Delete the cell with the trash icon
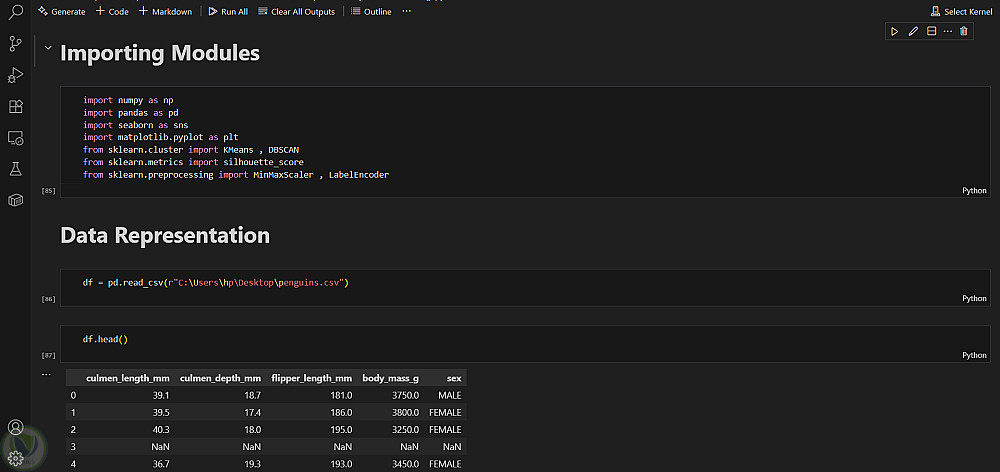1000x472 pixels. [964, 32]
